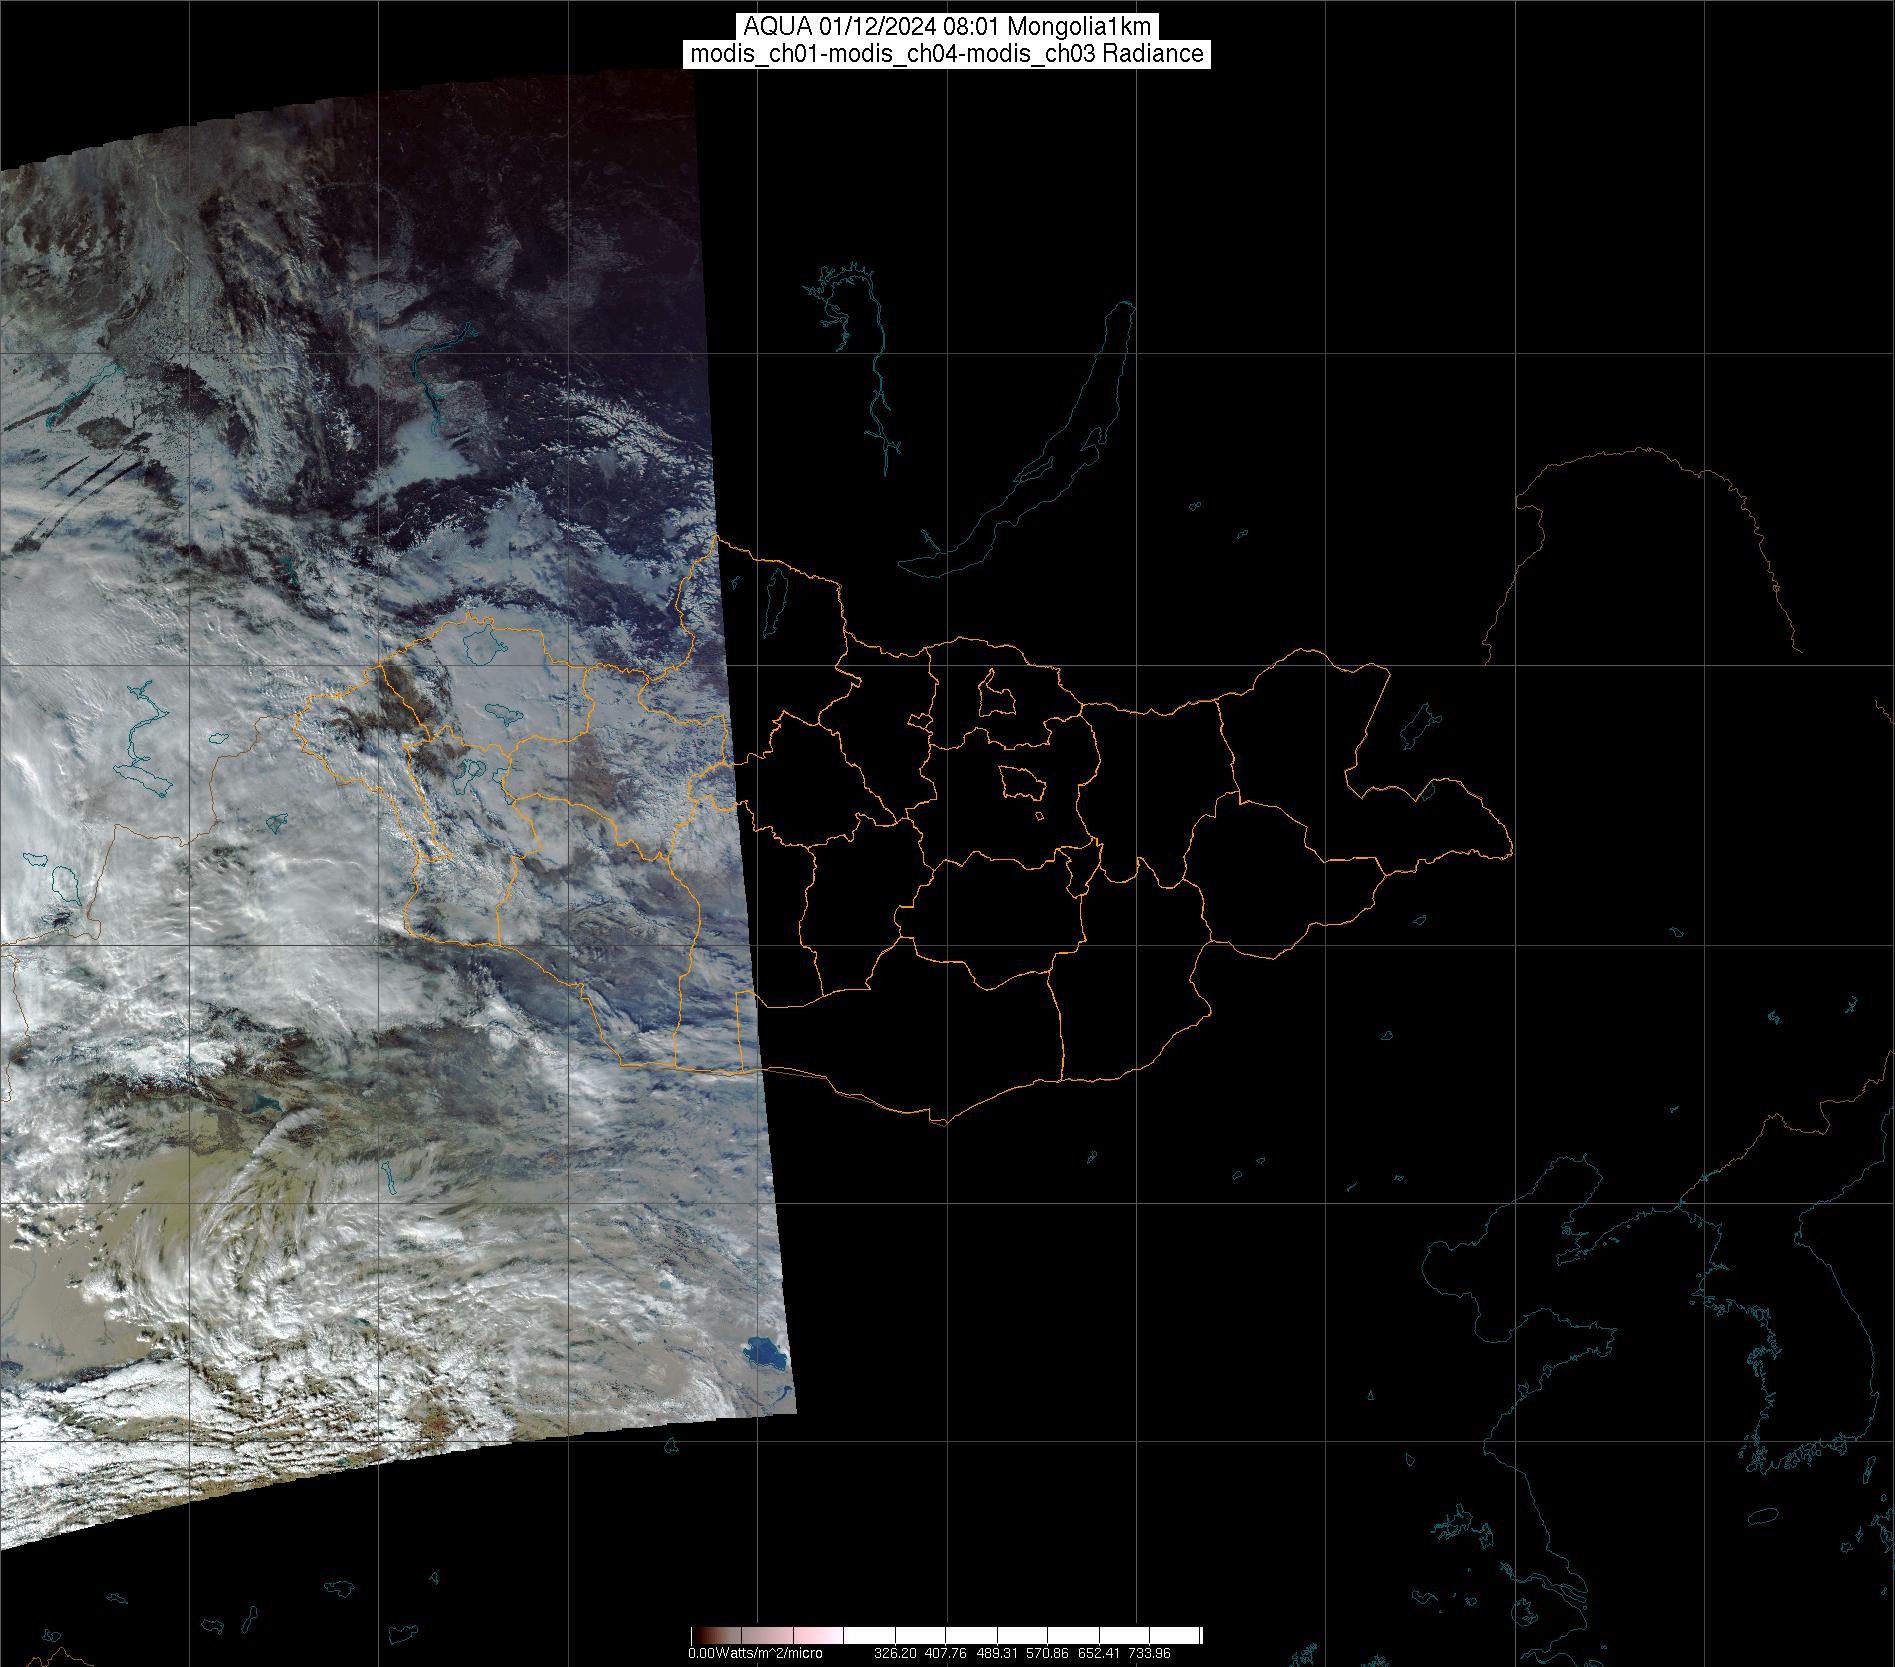Click the 733.96 colorbar tick label
This screenshot has width=1895, height=1667.
[1148, 1653]
